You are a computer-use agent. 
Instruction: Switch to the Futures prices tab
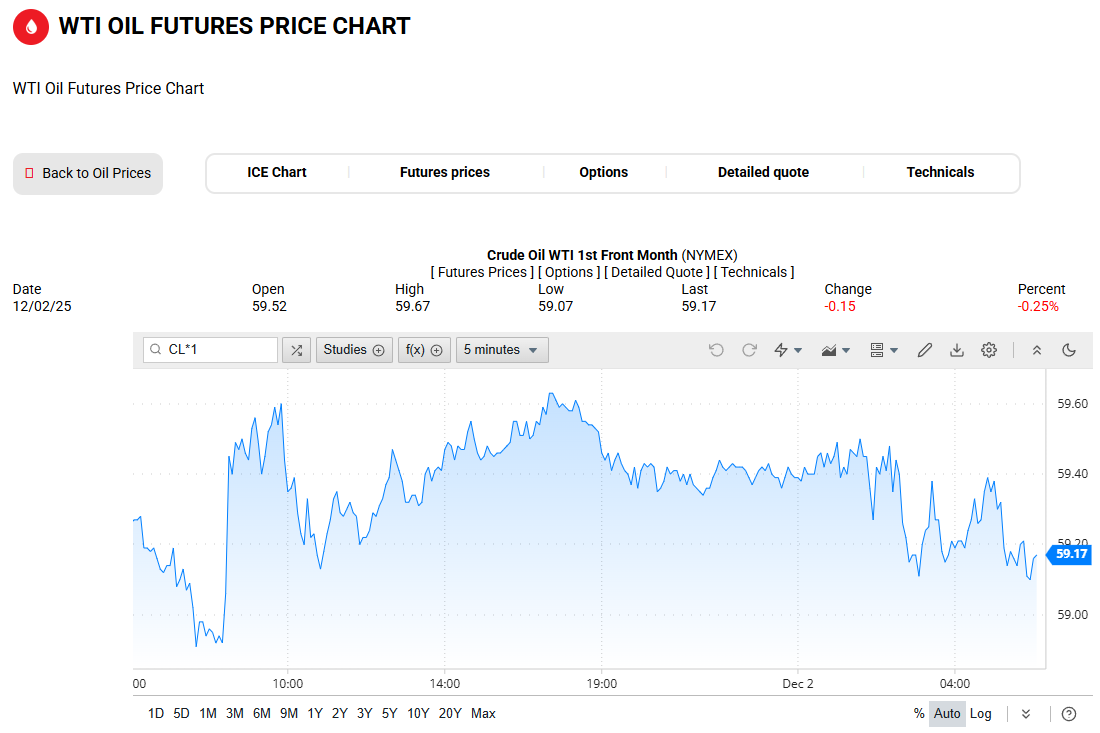445,172
